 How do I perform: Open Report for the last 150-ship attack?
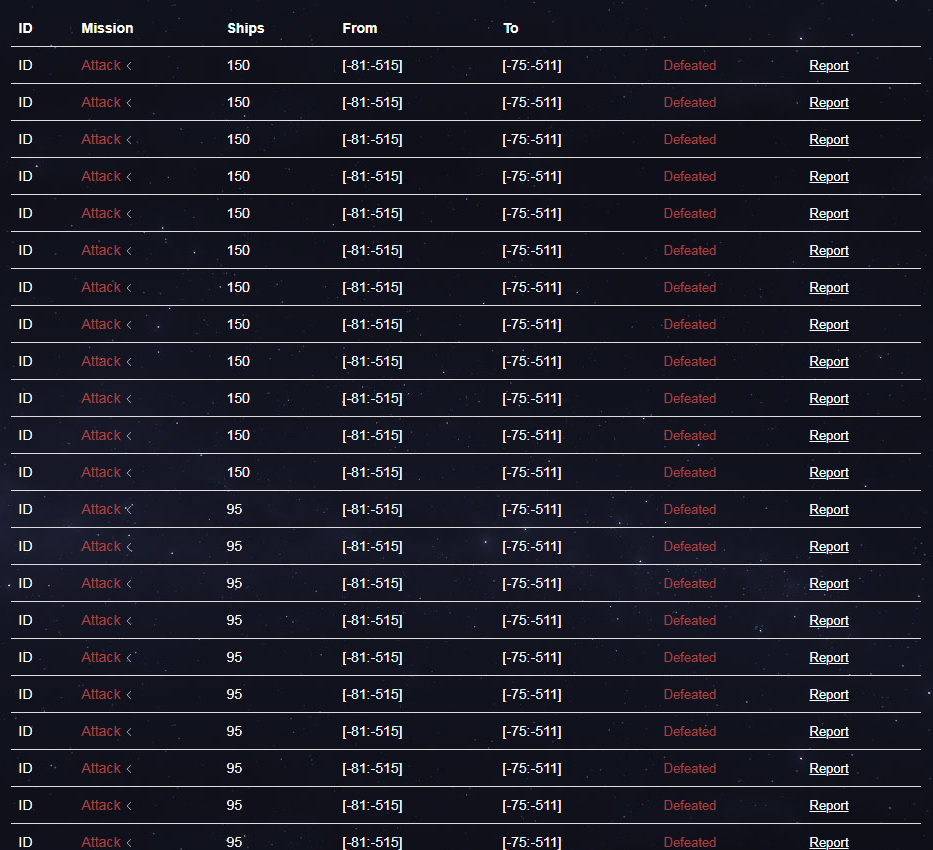click(x=828, y=473)
